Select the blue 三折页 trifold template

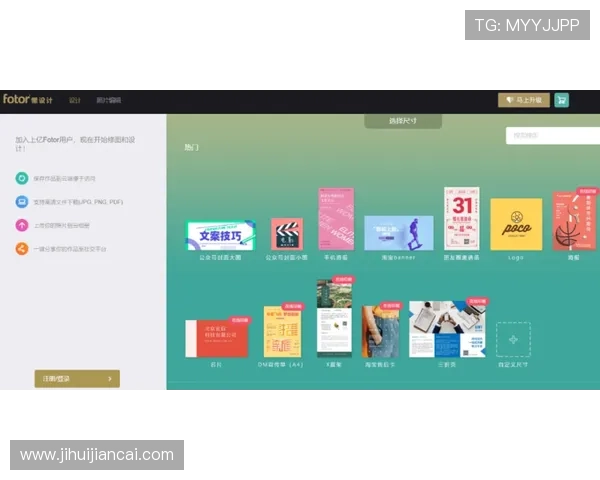pyautogui.click(x=447, y=329)
